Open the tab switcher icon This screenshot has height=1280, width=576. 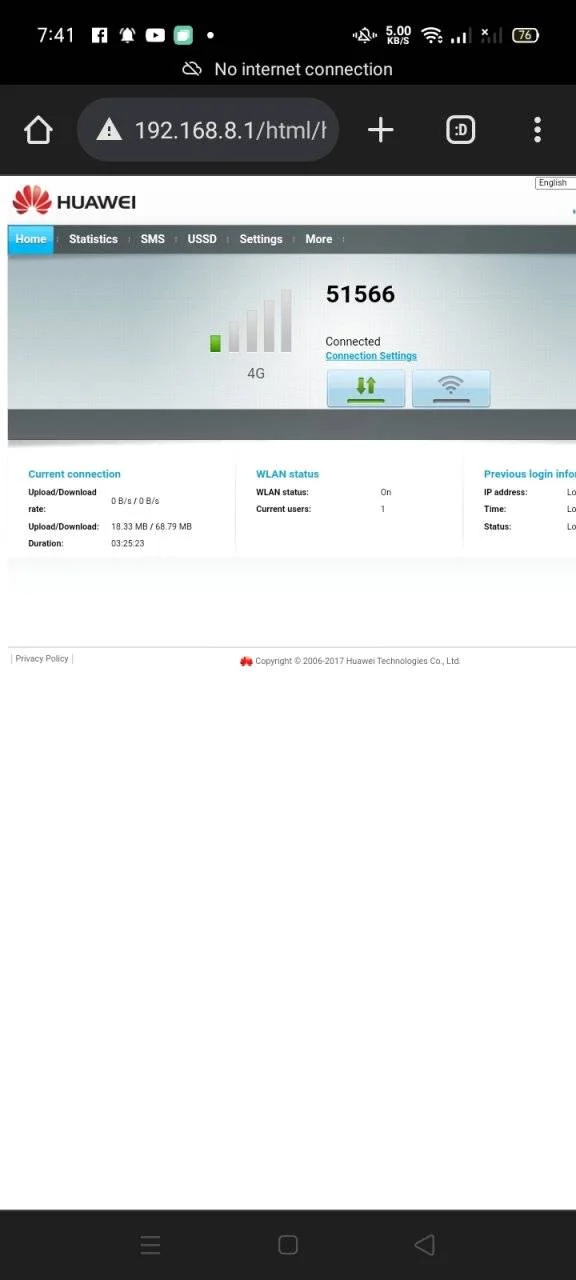[x=460, y=130]
